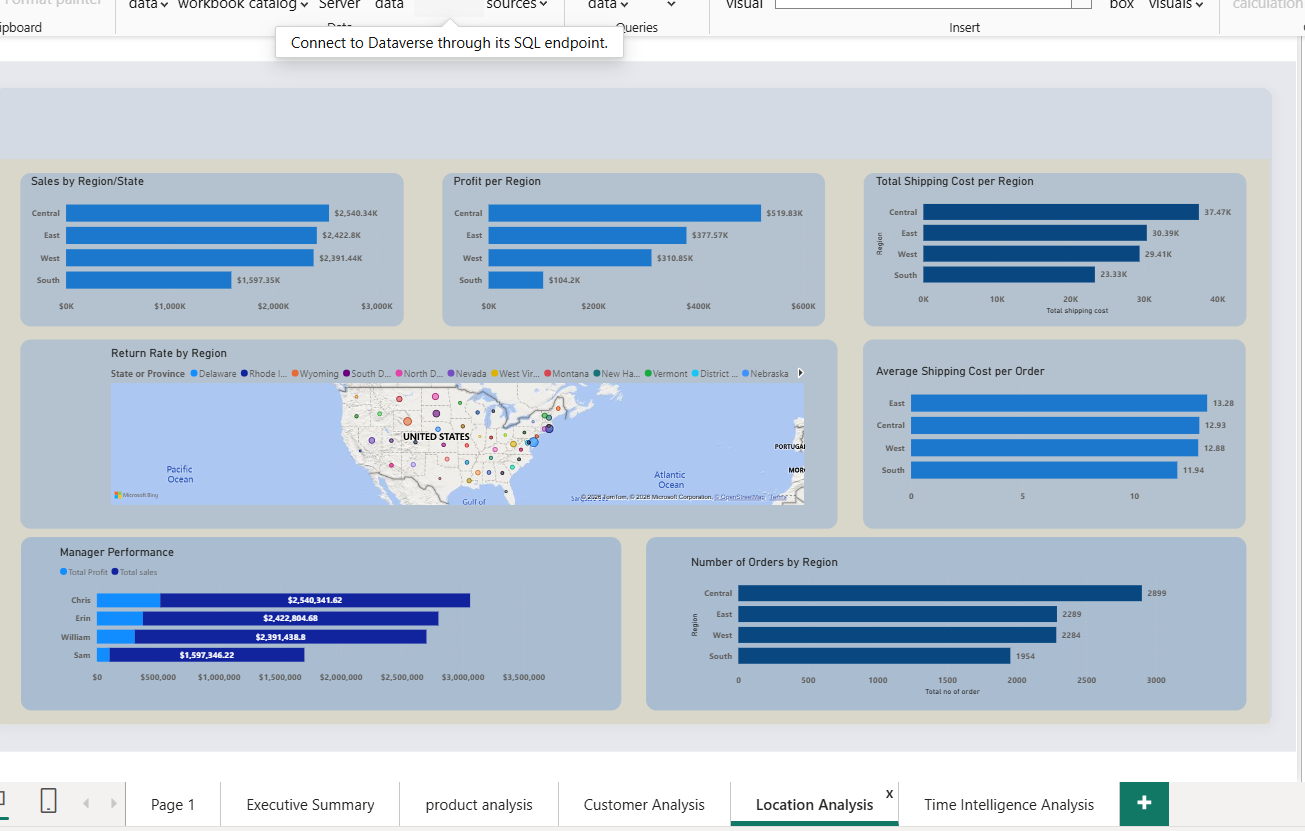Click 'Sales by Region/State' chart title

pos(87,181)
